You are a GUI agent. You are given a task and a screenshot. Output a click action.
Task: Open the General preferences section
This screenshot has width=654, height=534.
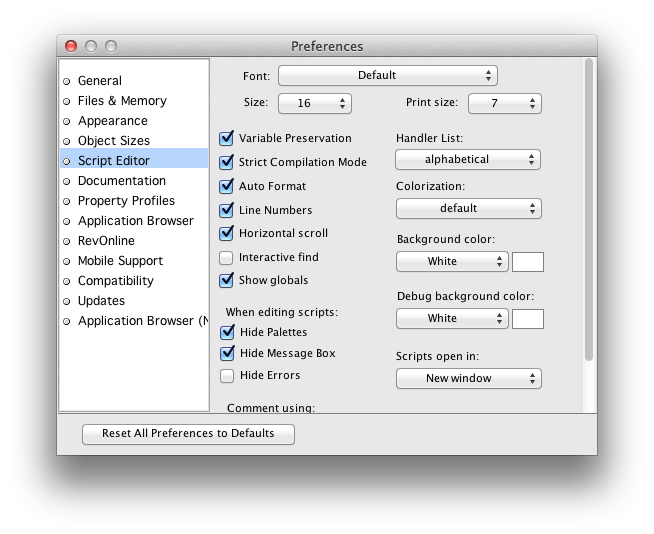[99, 81]
